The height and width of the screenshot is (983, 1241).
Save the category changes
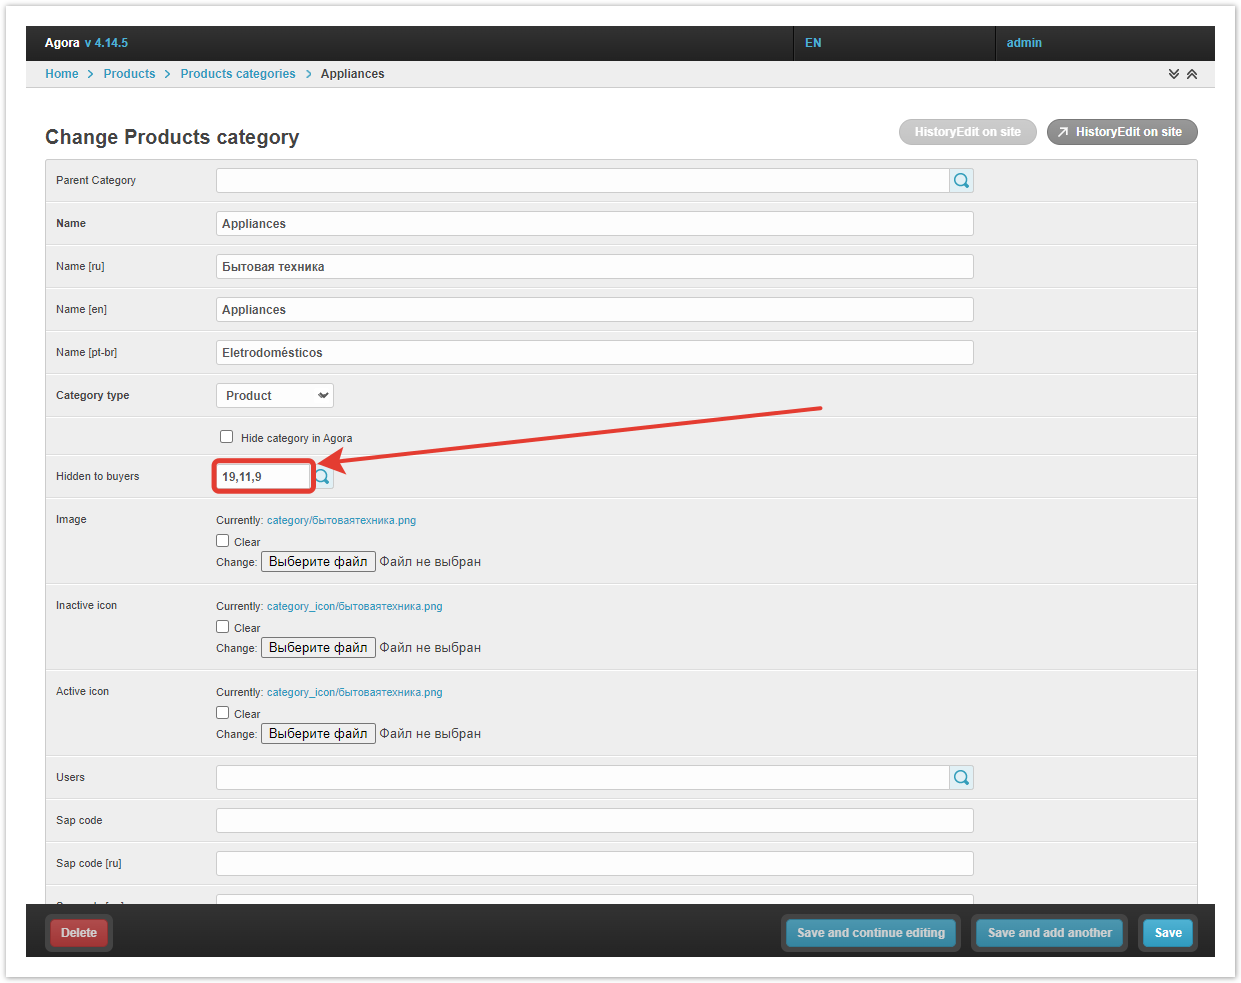[1168, 933]
